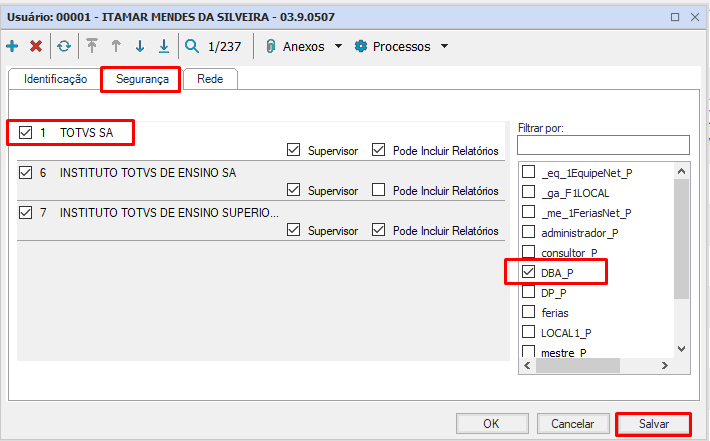Switch to the Segurança tab
710x441 pixels.
[142, 79]
